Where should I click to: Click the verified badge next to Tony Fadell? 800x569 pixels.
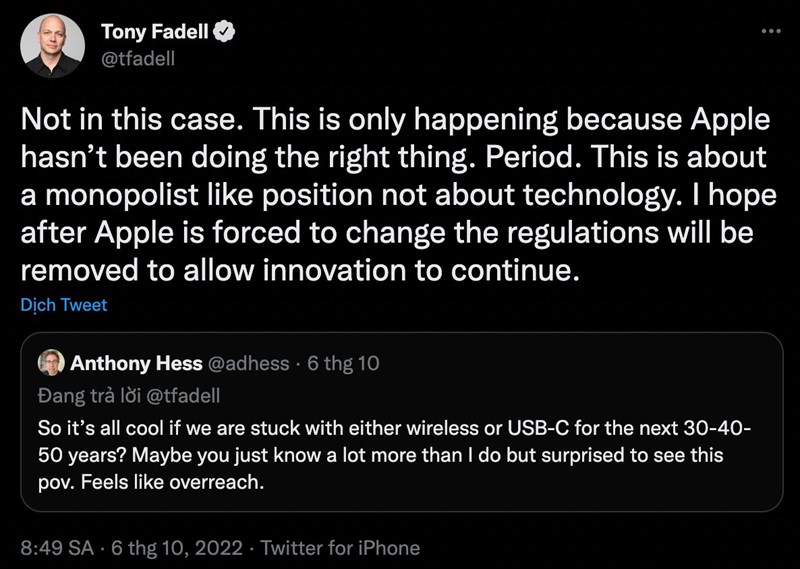223,32
